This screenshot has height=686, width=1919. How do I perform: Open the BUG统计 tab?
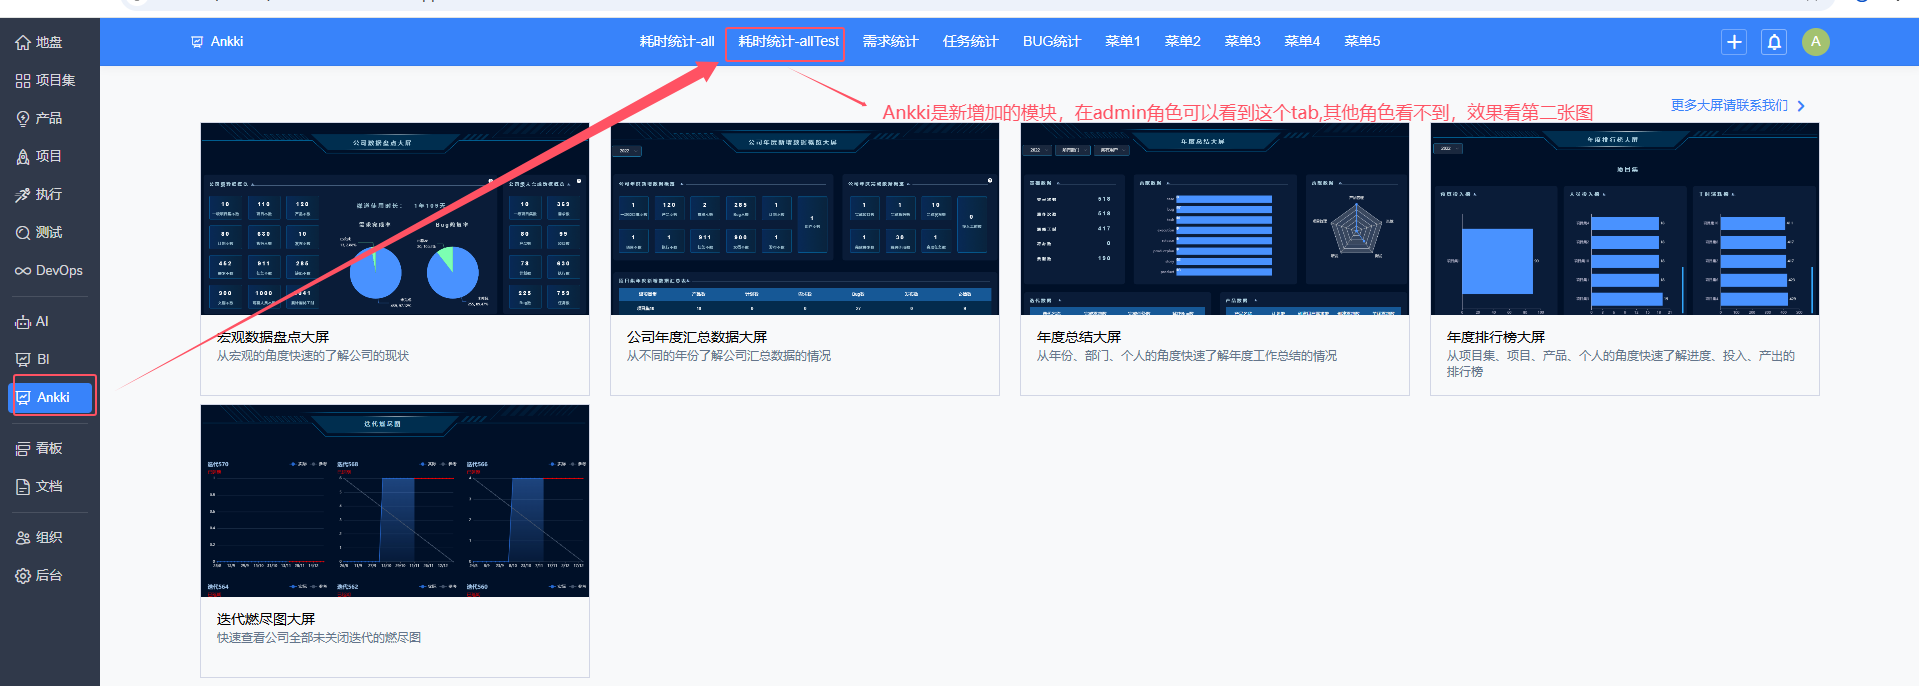click(x=1051, y=41)
